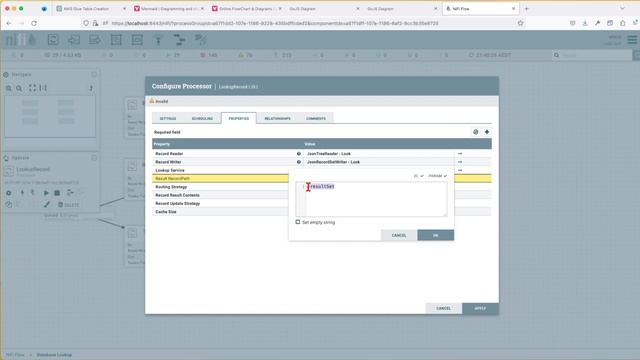Bookmark this page with the star icon

[x=520, y=23]
